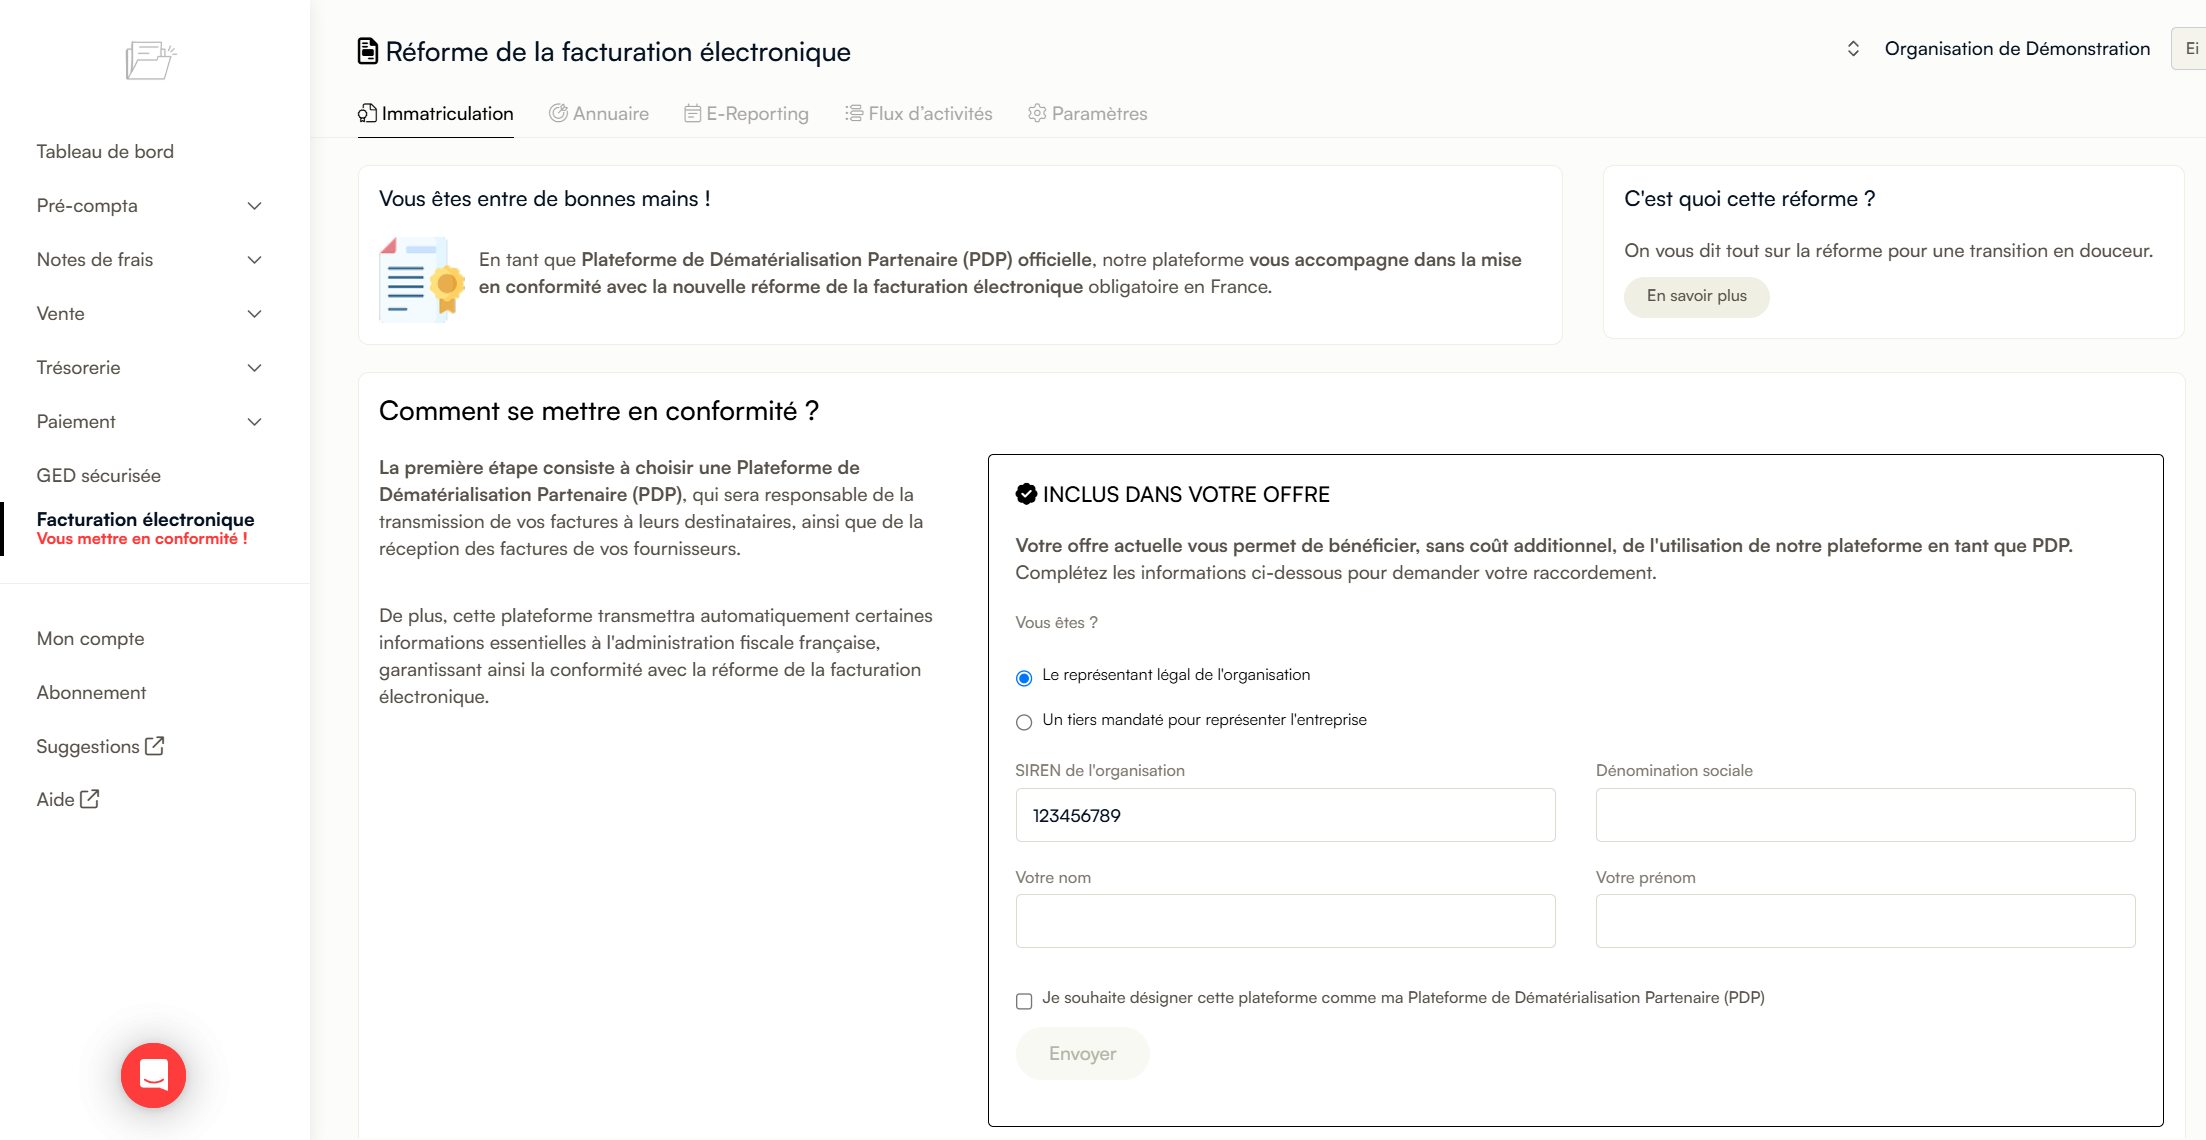The height and width of the screenshot is (1140, 2206).
Task: Open the Suggestions link
Action: click(x=100, y=747)
